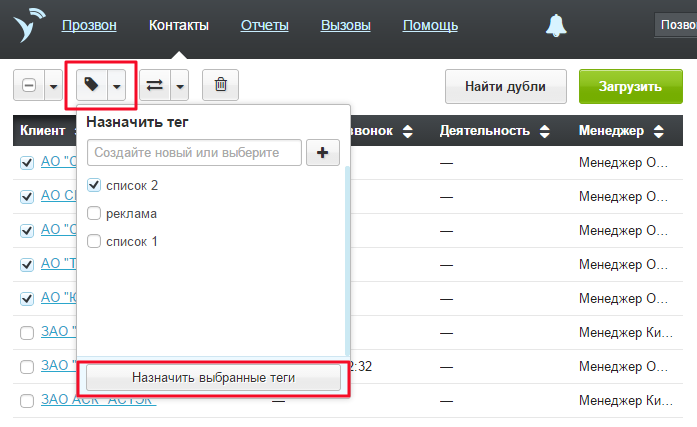The image size is (697, 427).
Task: Open notifications bell icon
Action: pos(555,26)
